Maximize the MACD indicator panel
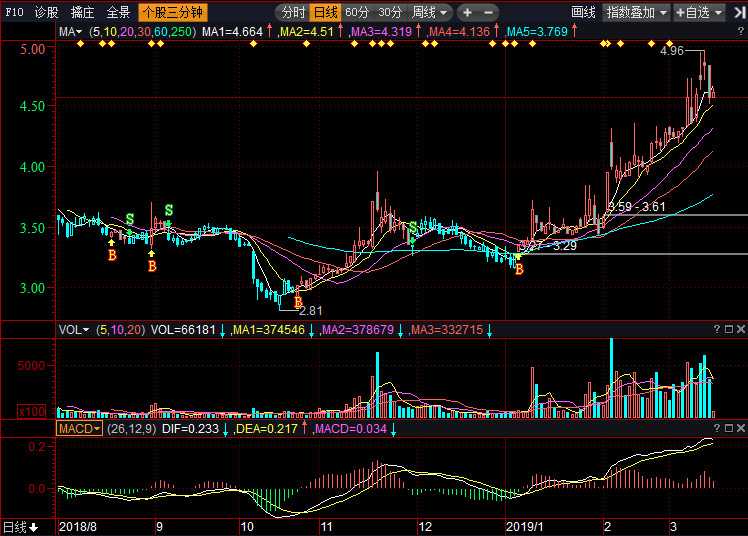748x536 pixels. pyautogui.click(x=727, y=428)
